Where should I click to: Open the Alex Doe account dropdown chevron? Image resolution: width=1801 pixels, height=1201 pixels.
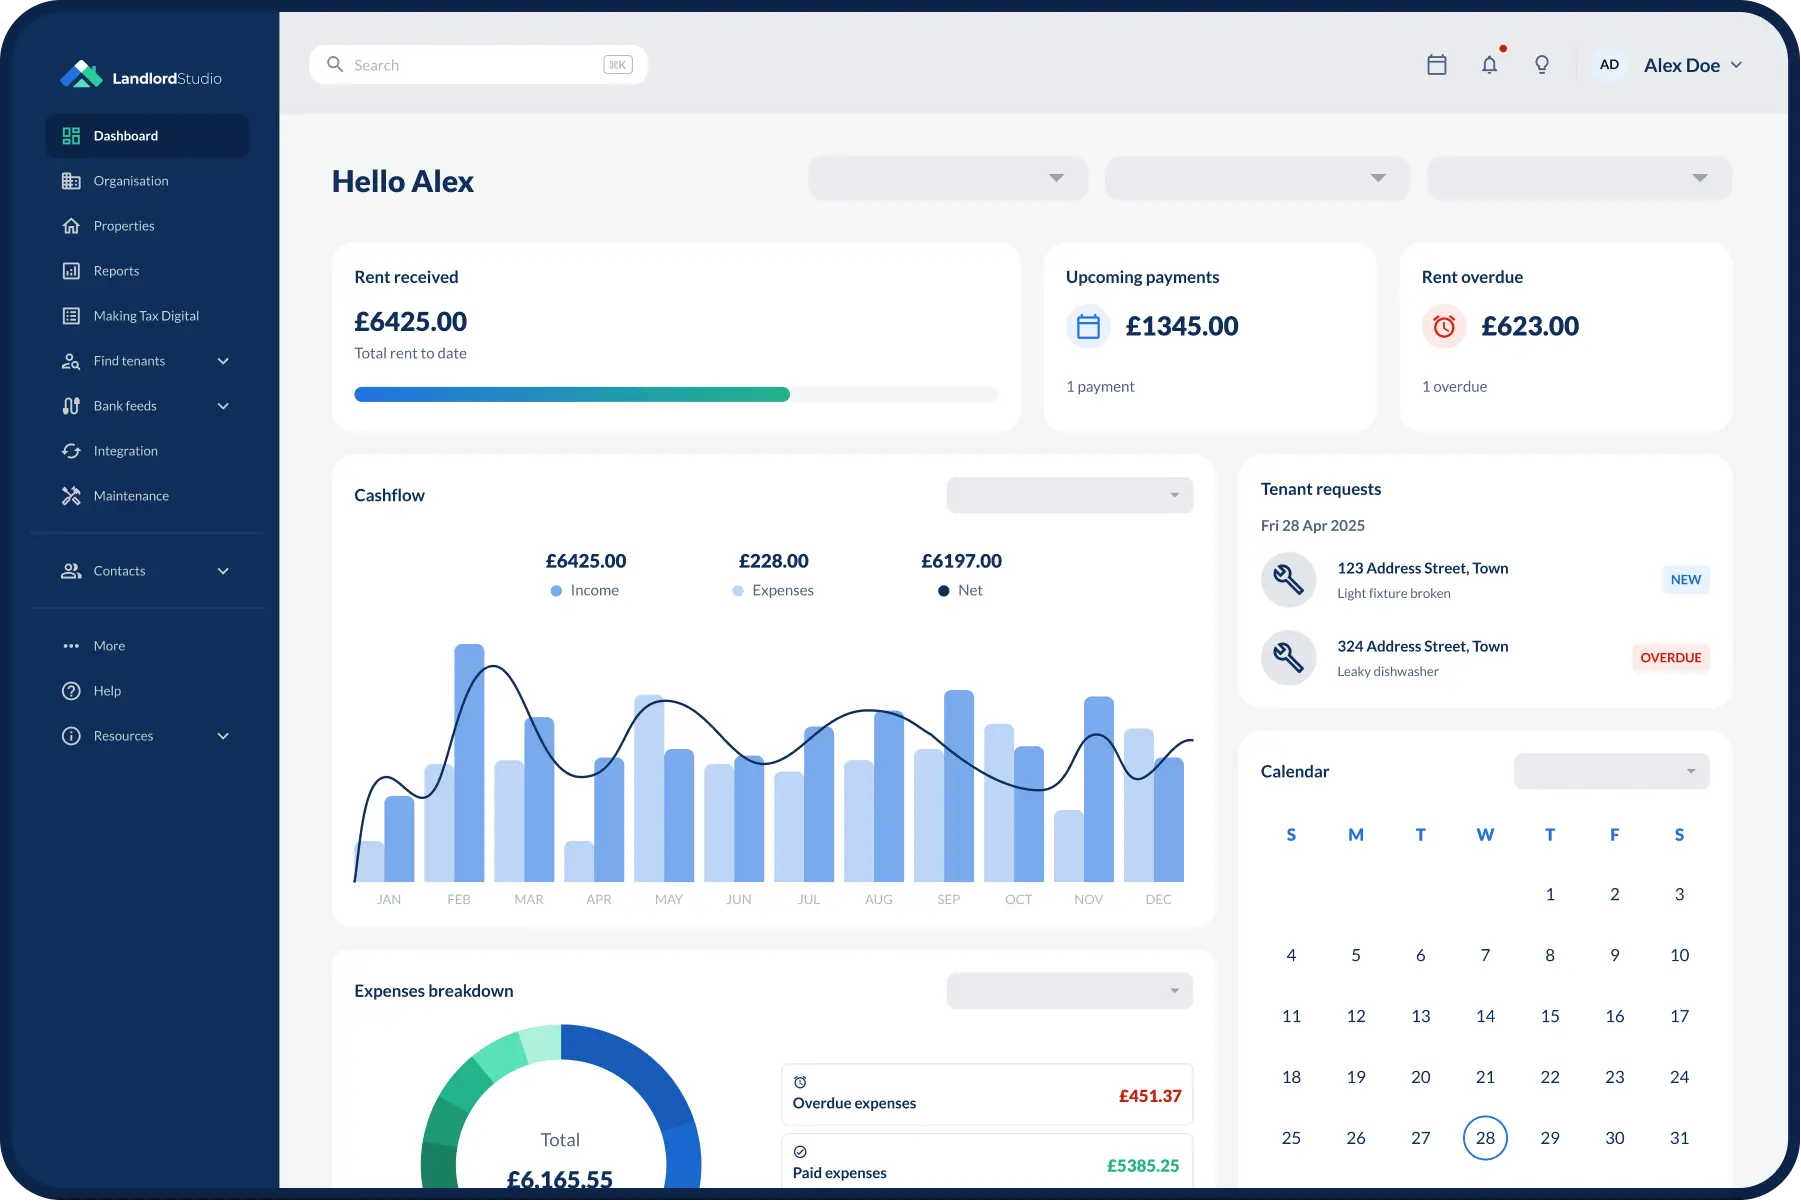[1736, 65]
